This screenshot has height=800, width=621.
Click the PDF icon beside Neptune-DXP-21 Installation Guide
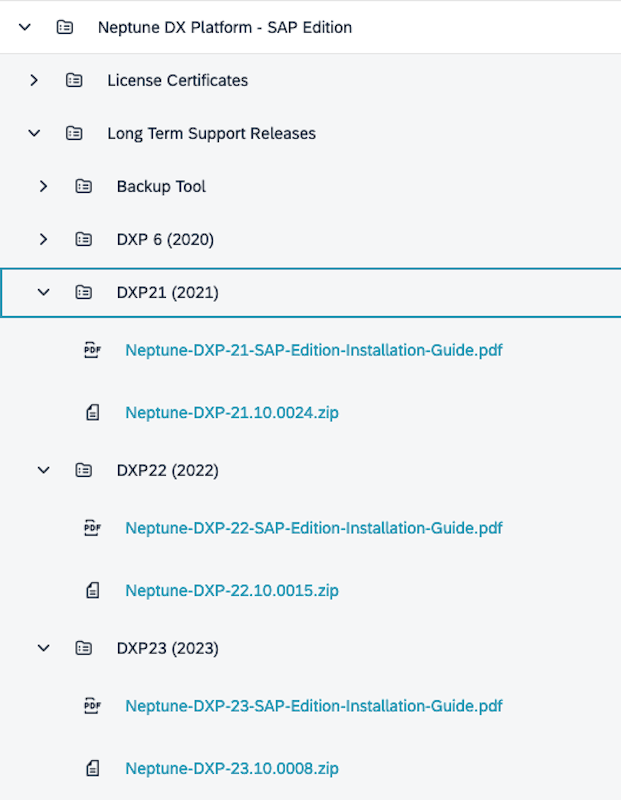point(92,350)
